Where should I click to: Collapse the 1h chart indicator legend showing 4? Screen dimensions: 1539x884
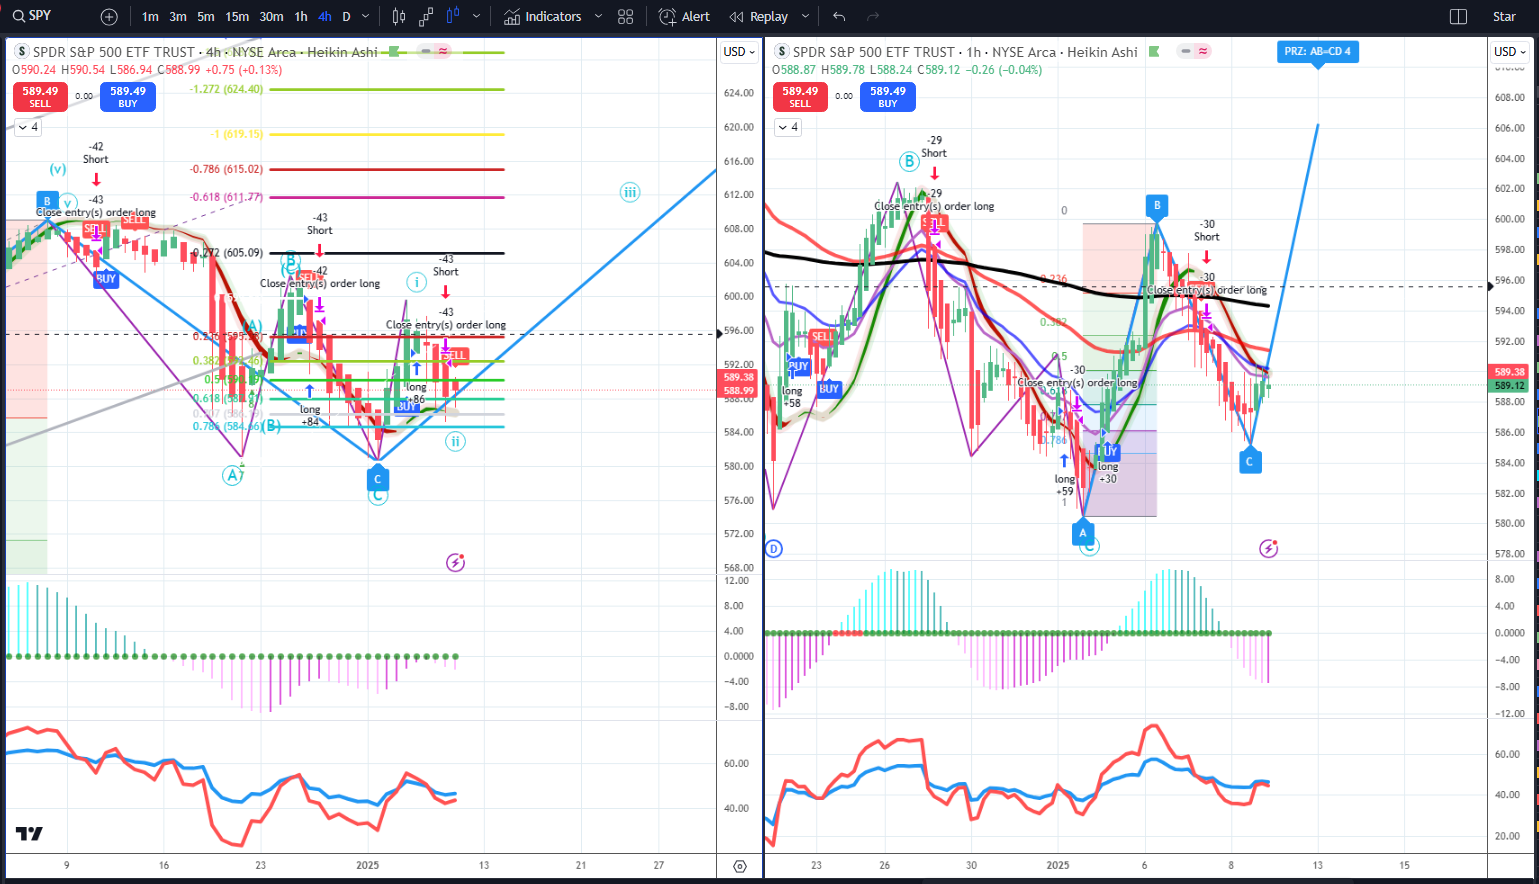coord(788,127)
